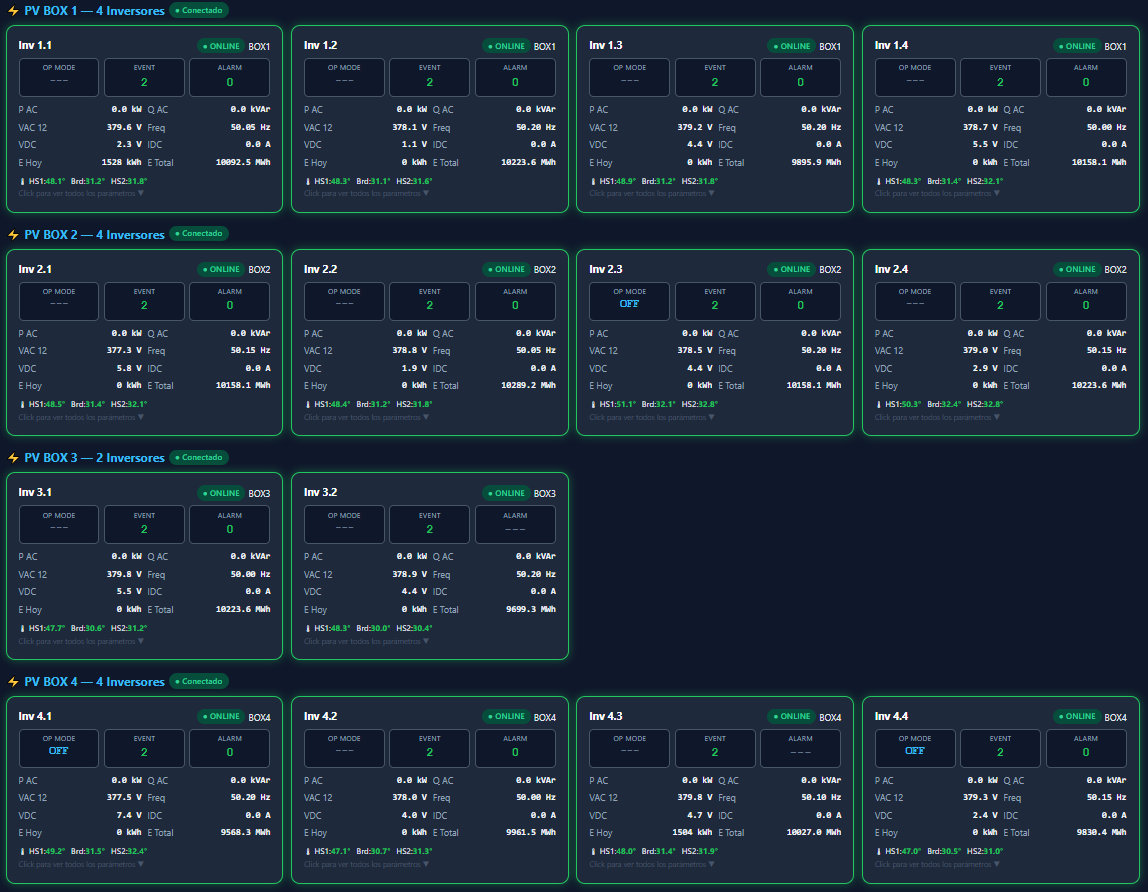
Task: Select the BOX1 label on Inv 1.4
Action: [1116, 45]
